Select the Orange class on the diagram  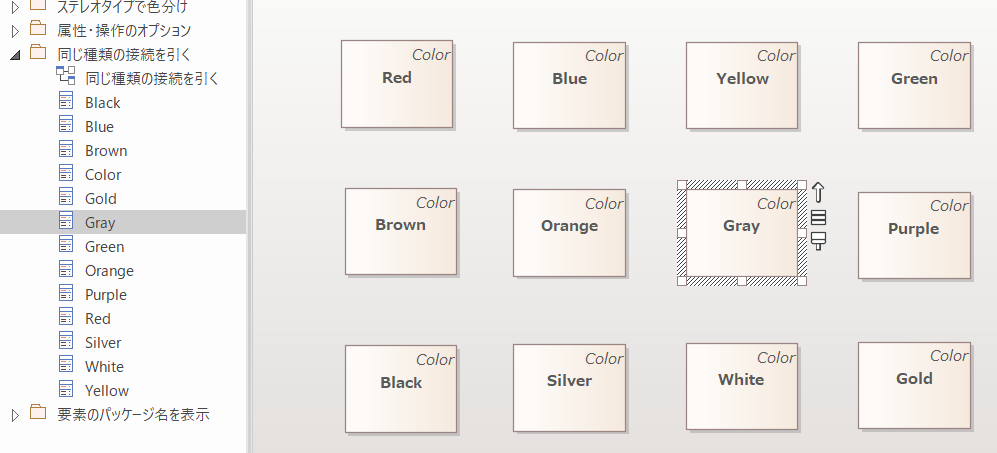569,232
